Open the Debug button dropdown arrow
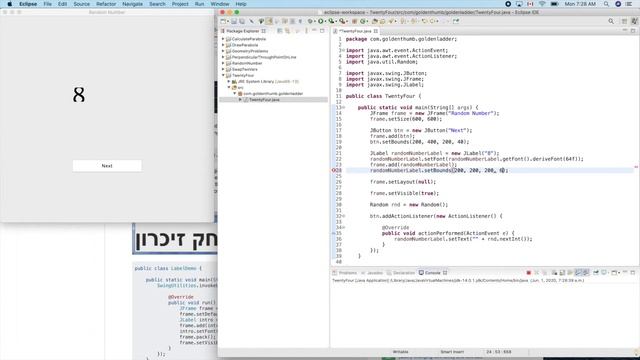Viewport: 640px width, 360px height. pyautogui.click(x=315, y=21)
